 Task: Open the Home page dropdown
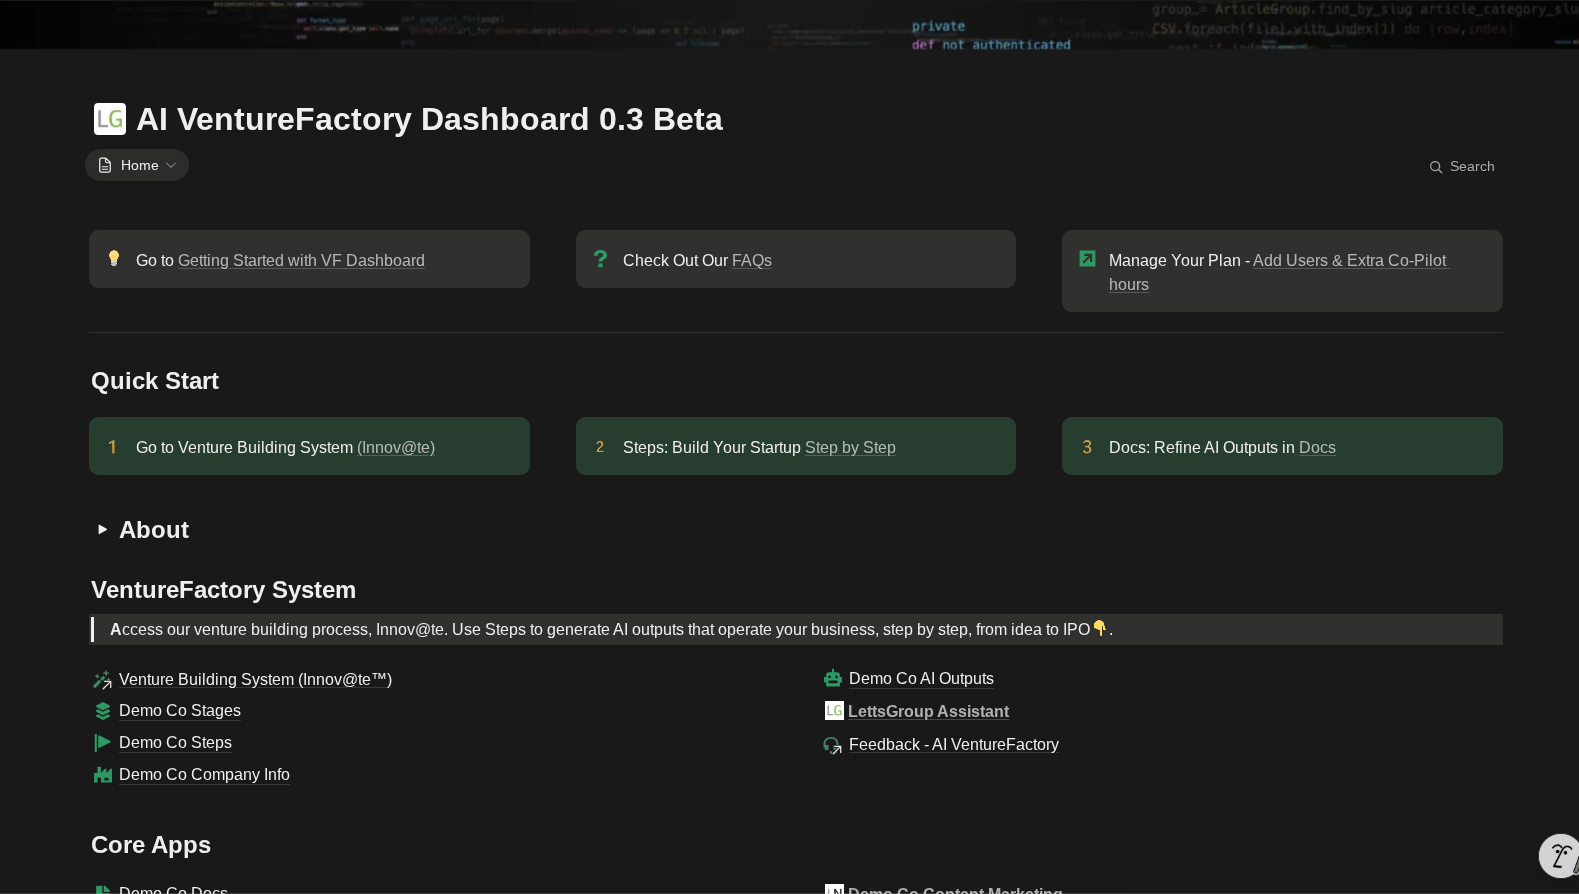[137, 166]
